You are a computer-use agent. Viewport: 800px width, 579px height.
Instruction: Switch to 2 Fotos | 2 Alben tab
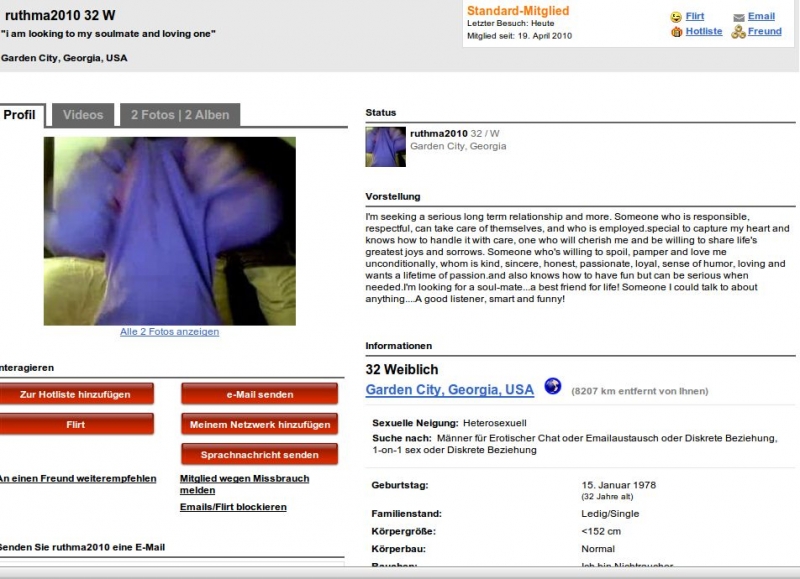tap(180, 115)
